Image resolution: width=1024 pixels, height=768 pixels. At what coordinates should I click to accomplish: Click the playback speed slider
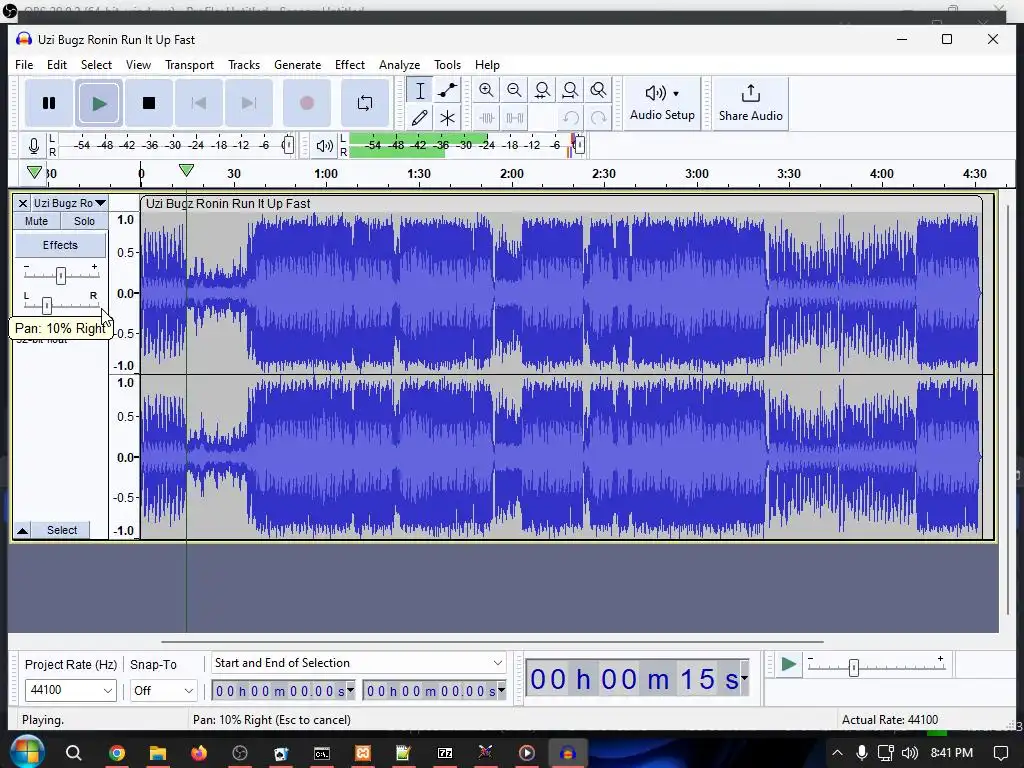(x=875, y=666)
